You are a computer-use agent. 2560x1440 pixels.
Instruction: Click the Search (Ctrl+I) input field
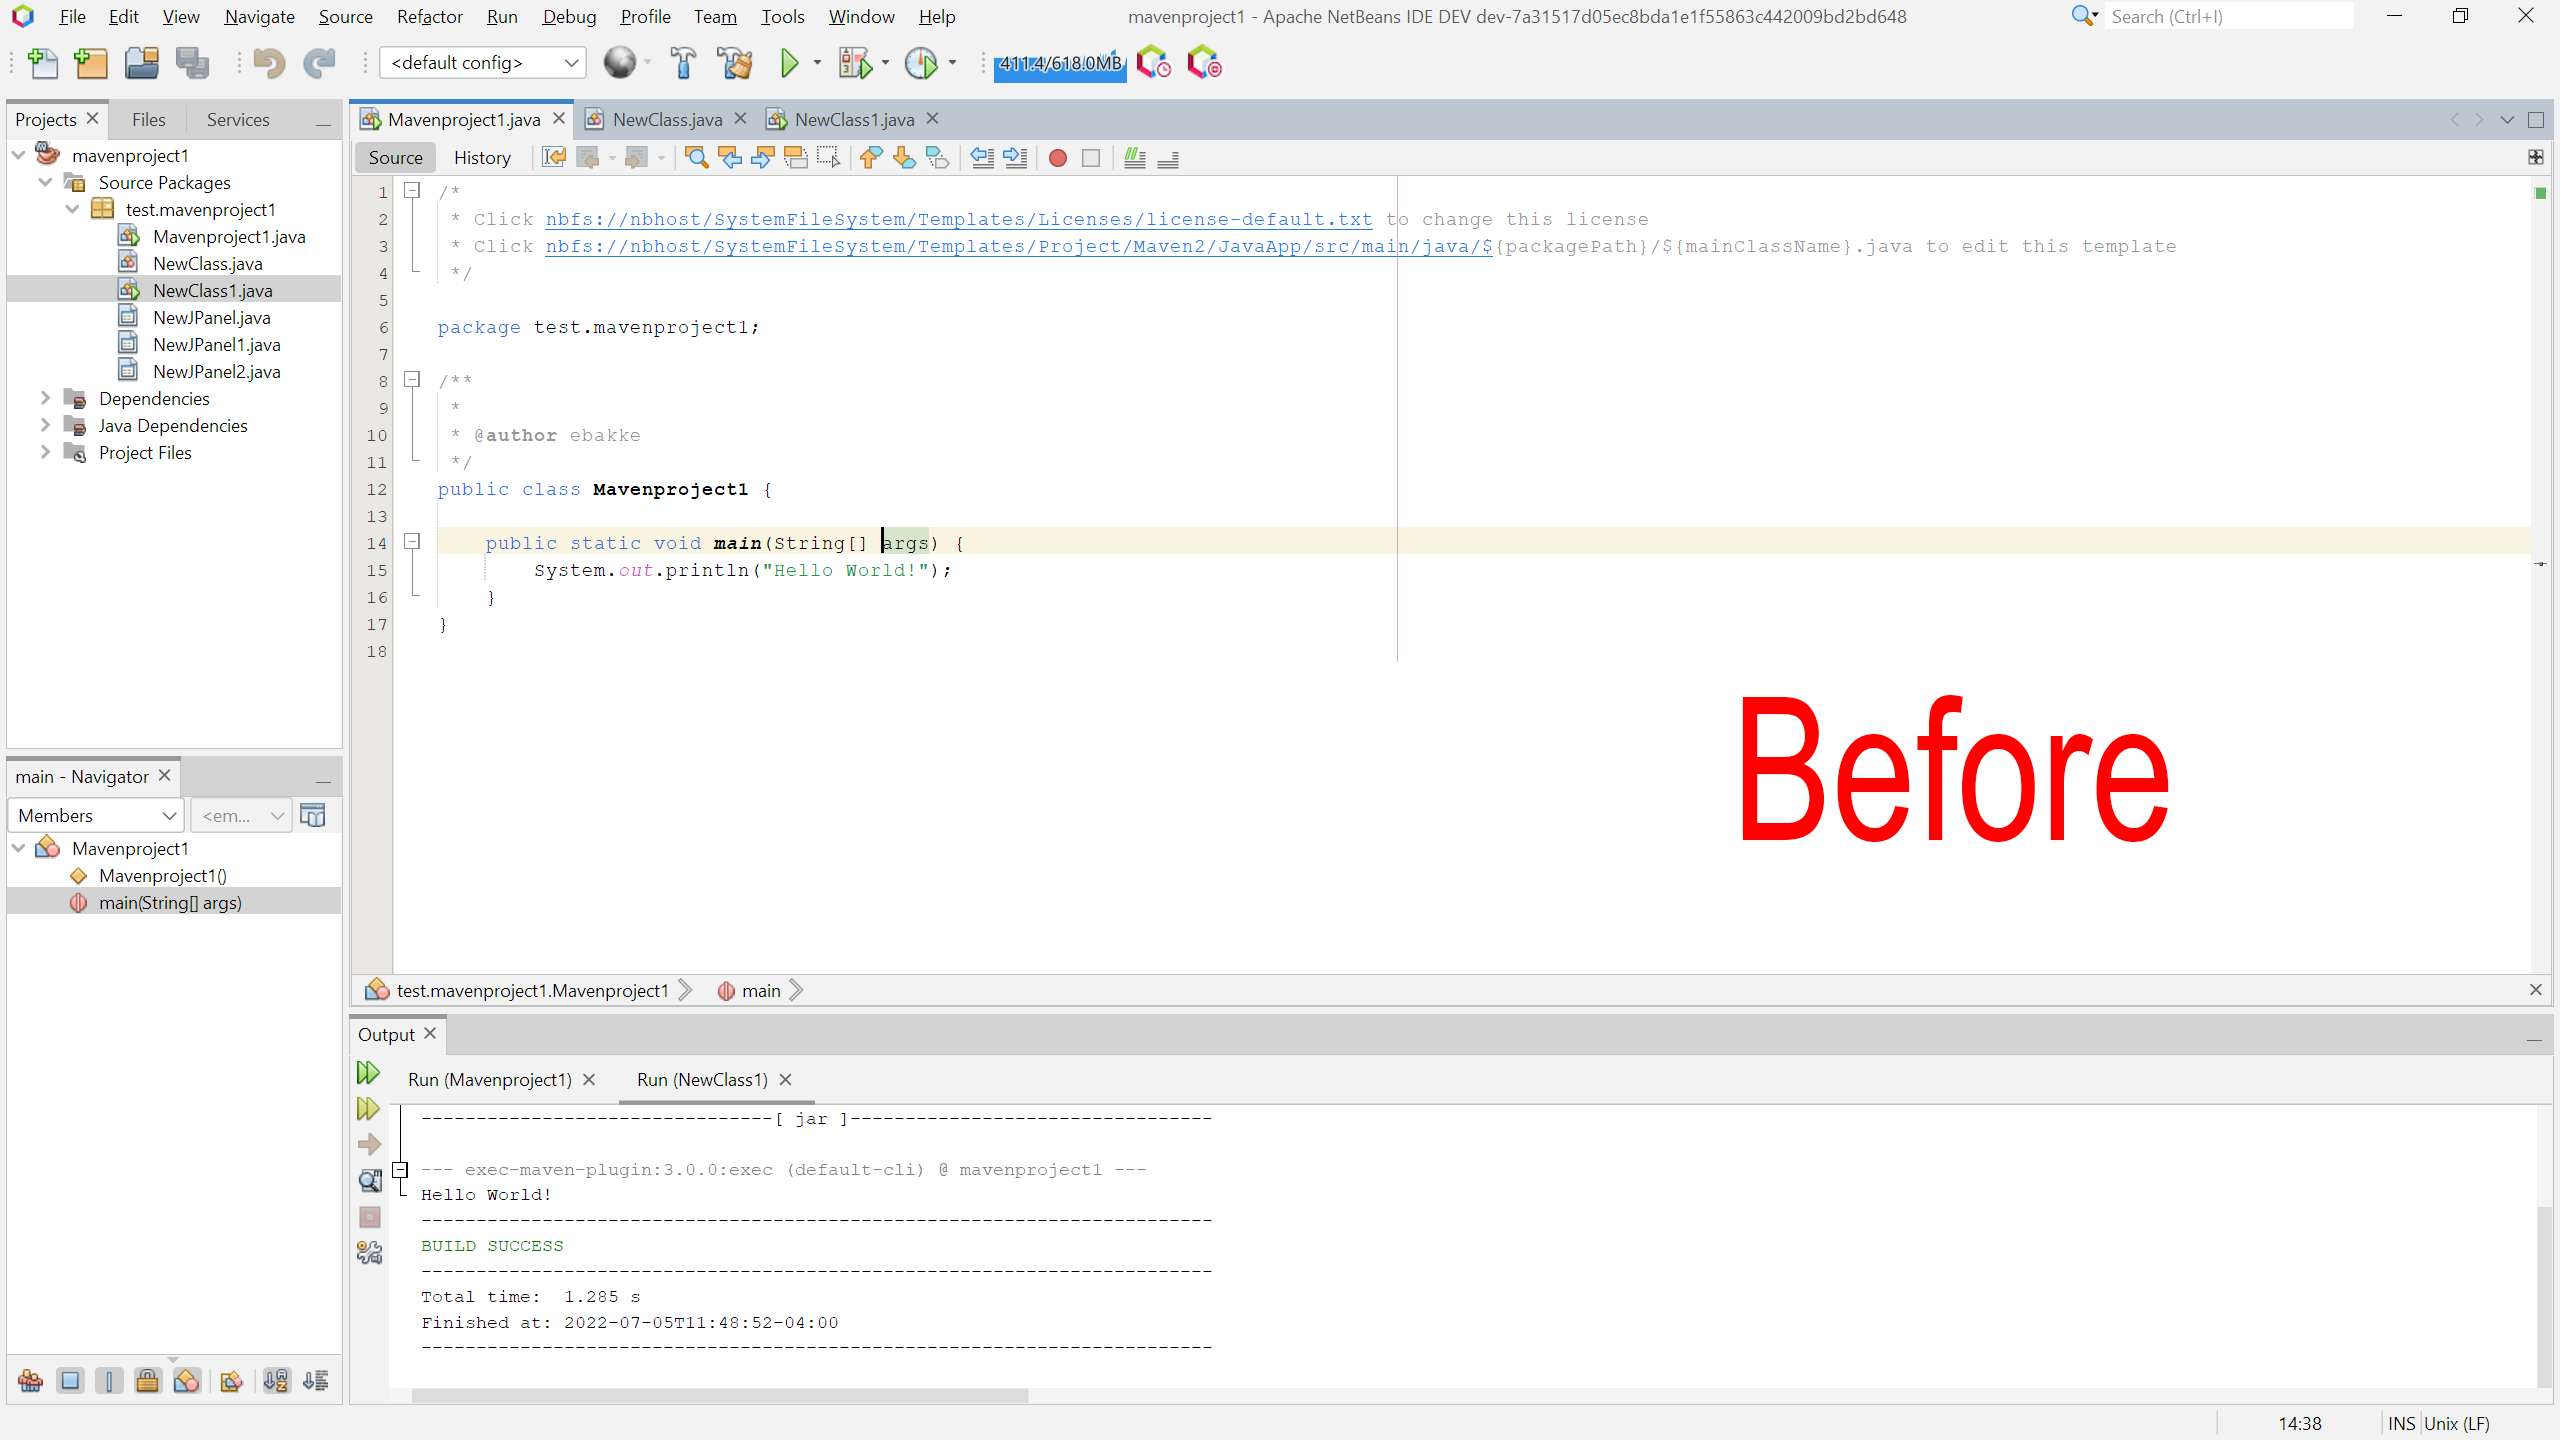point(2228,16)
